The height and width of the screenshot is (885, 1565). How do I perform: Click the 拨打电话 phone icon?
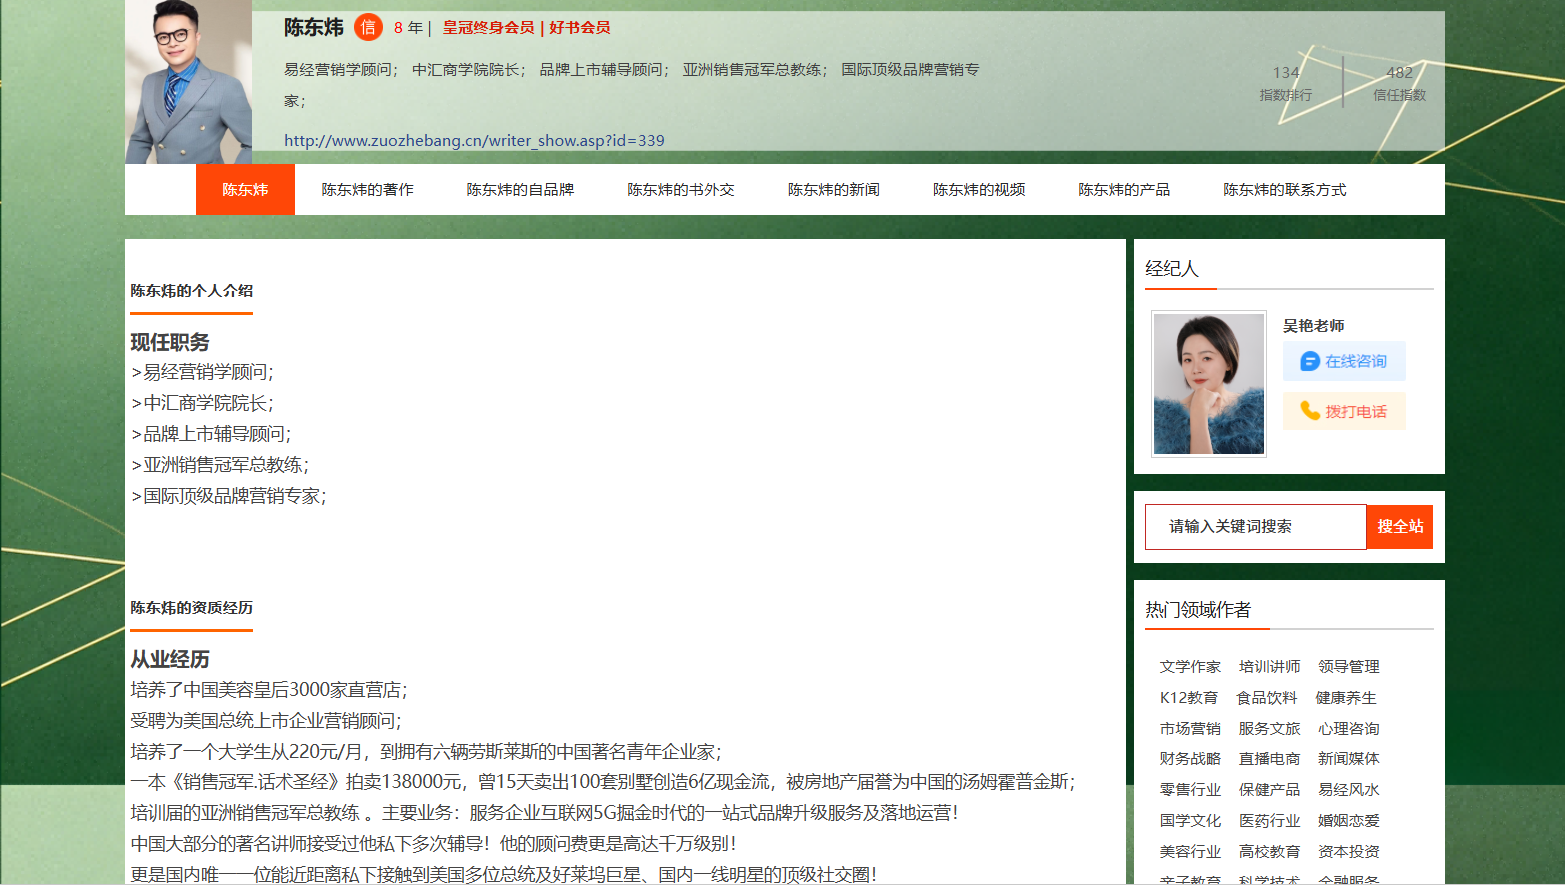point(1310,411)
